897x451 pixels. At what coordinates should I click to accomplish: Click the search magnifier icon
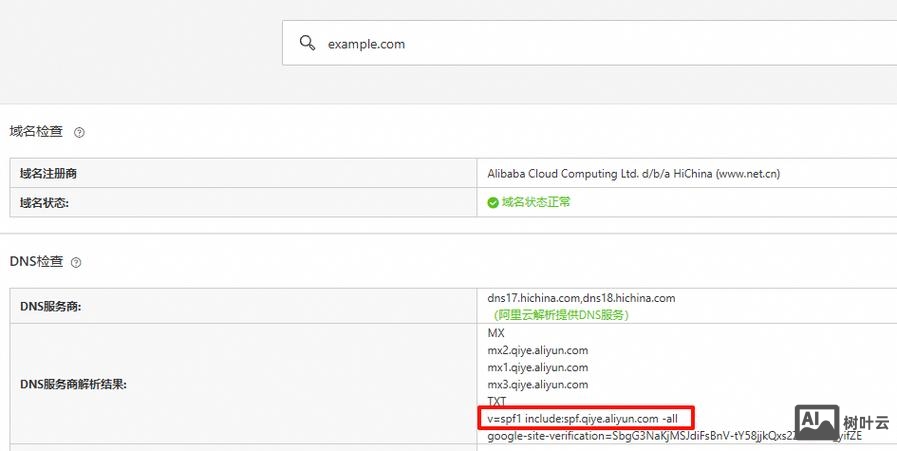pyautogui.click(x=307, y=43)
